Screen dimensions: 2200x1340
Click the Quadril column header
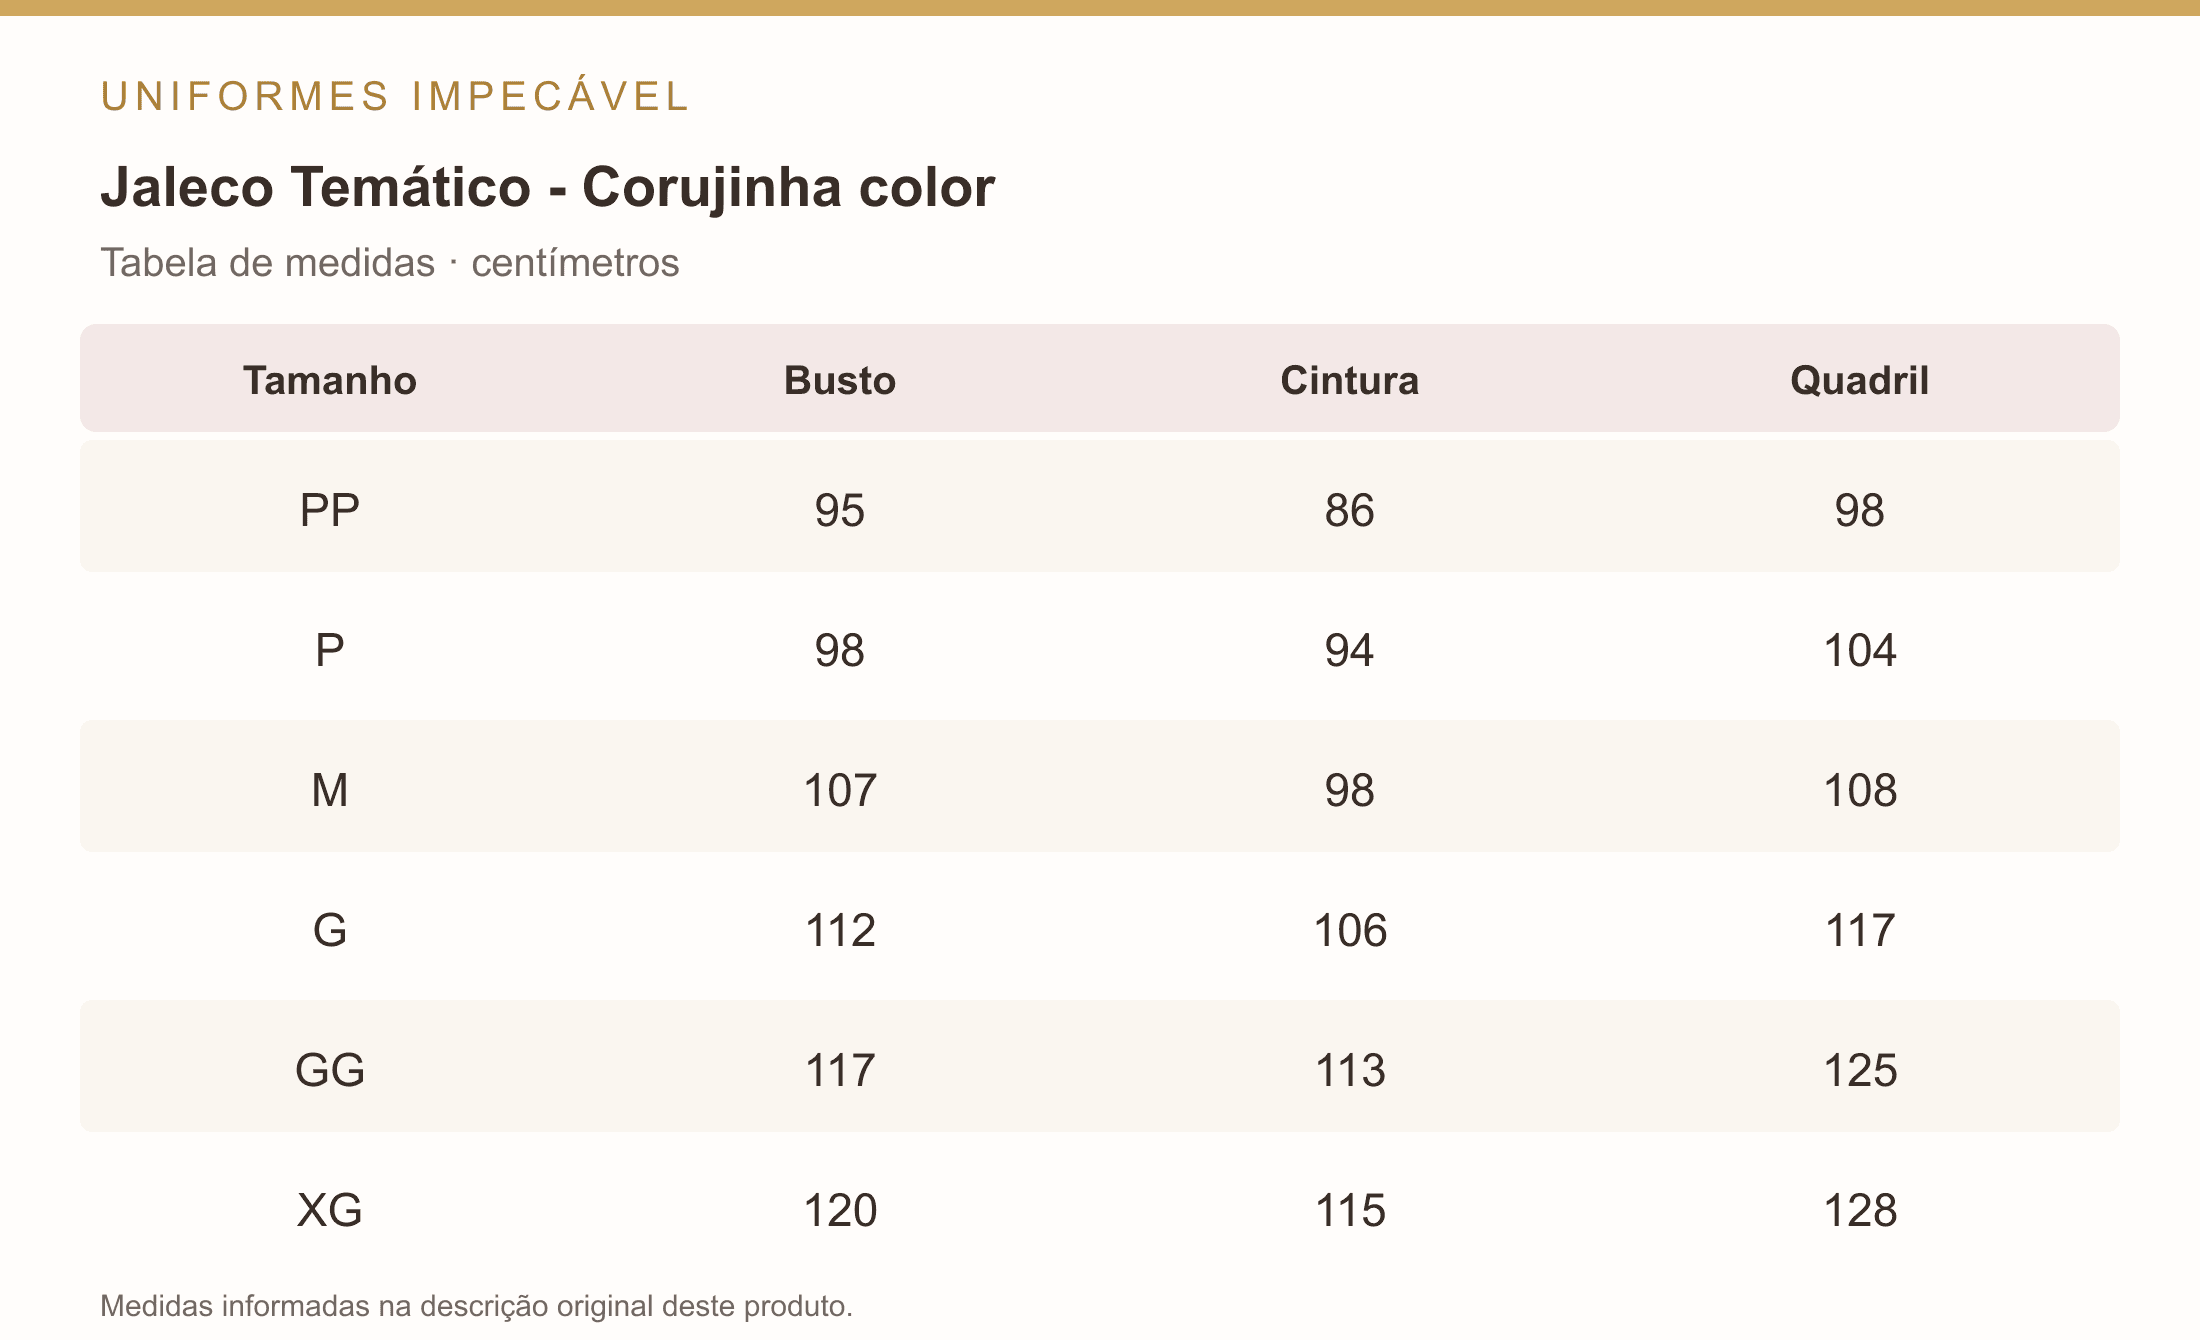tap(1860, 381)
